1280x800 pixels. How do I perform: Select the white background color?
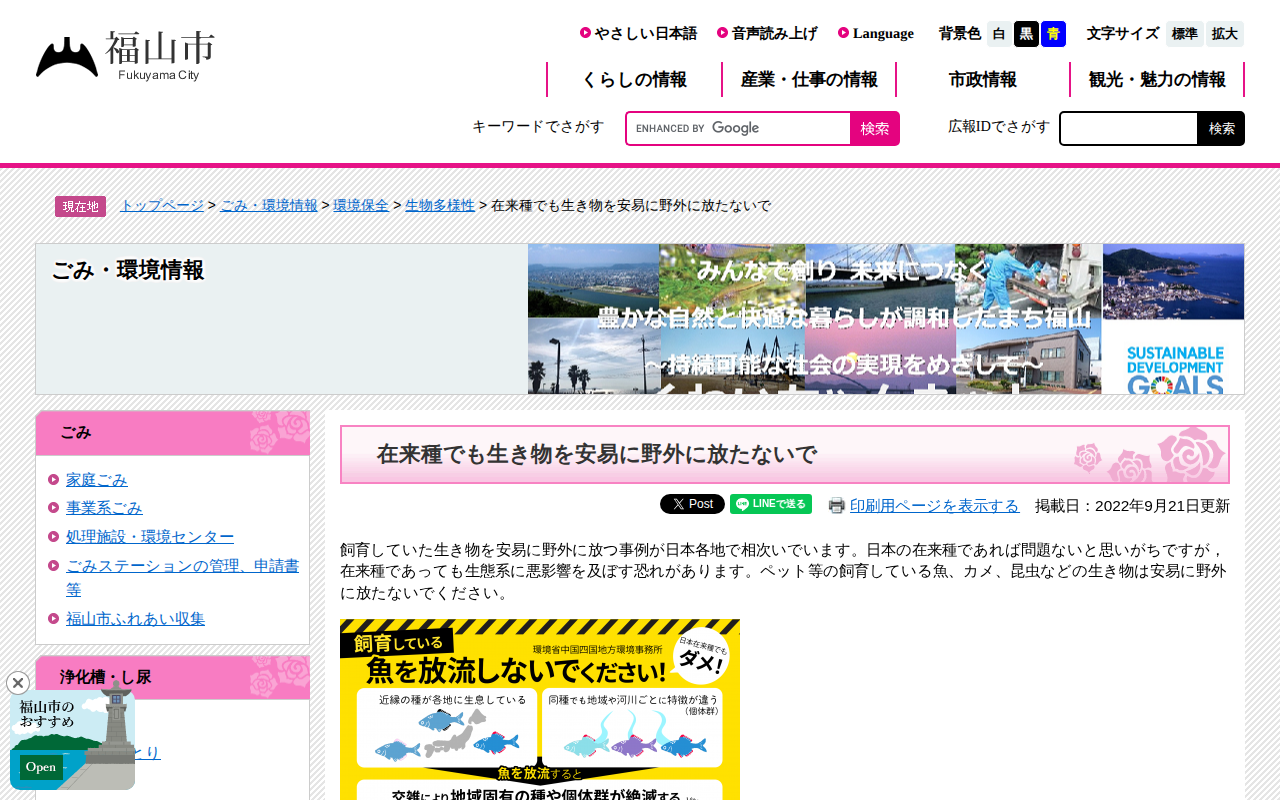[999, 34]
